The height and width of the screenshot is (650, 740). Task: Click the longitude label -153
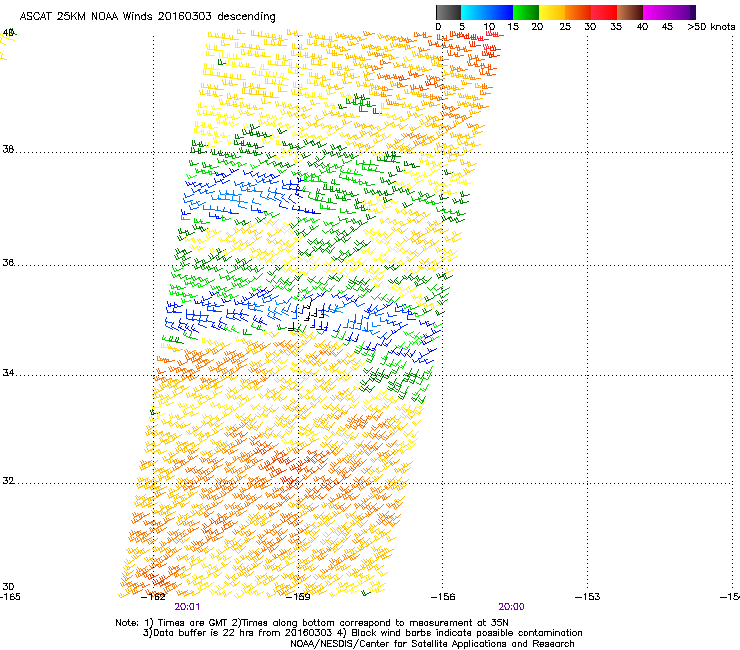coord(588,597)
